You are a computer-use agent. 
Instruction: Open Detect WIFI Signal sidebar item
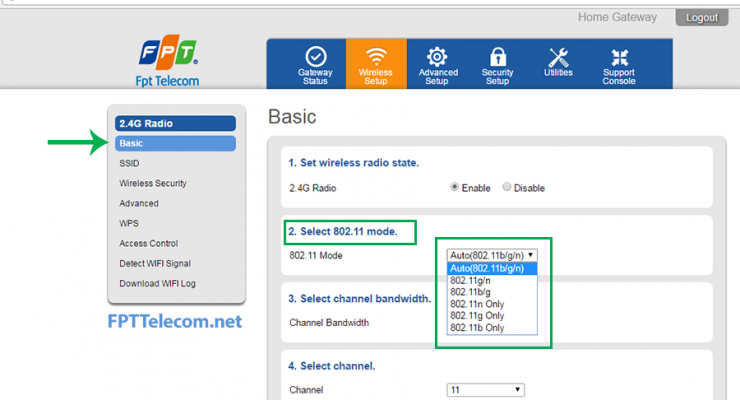point(155,263)
